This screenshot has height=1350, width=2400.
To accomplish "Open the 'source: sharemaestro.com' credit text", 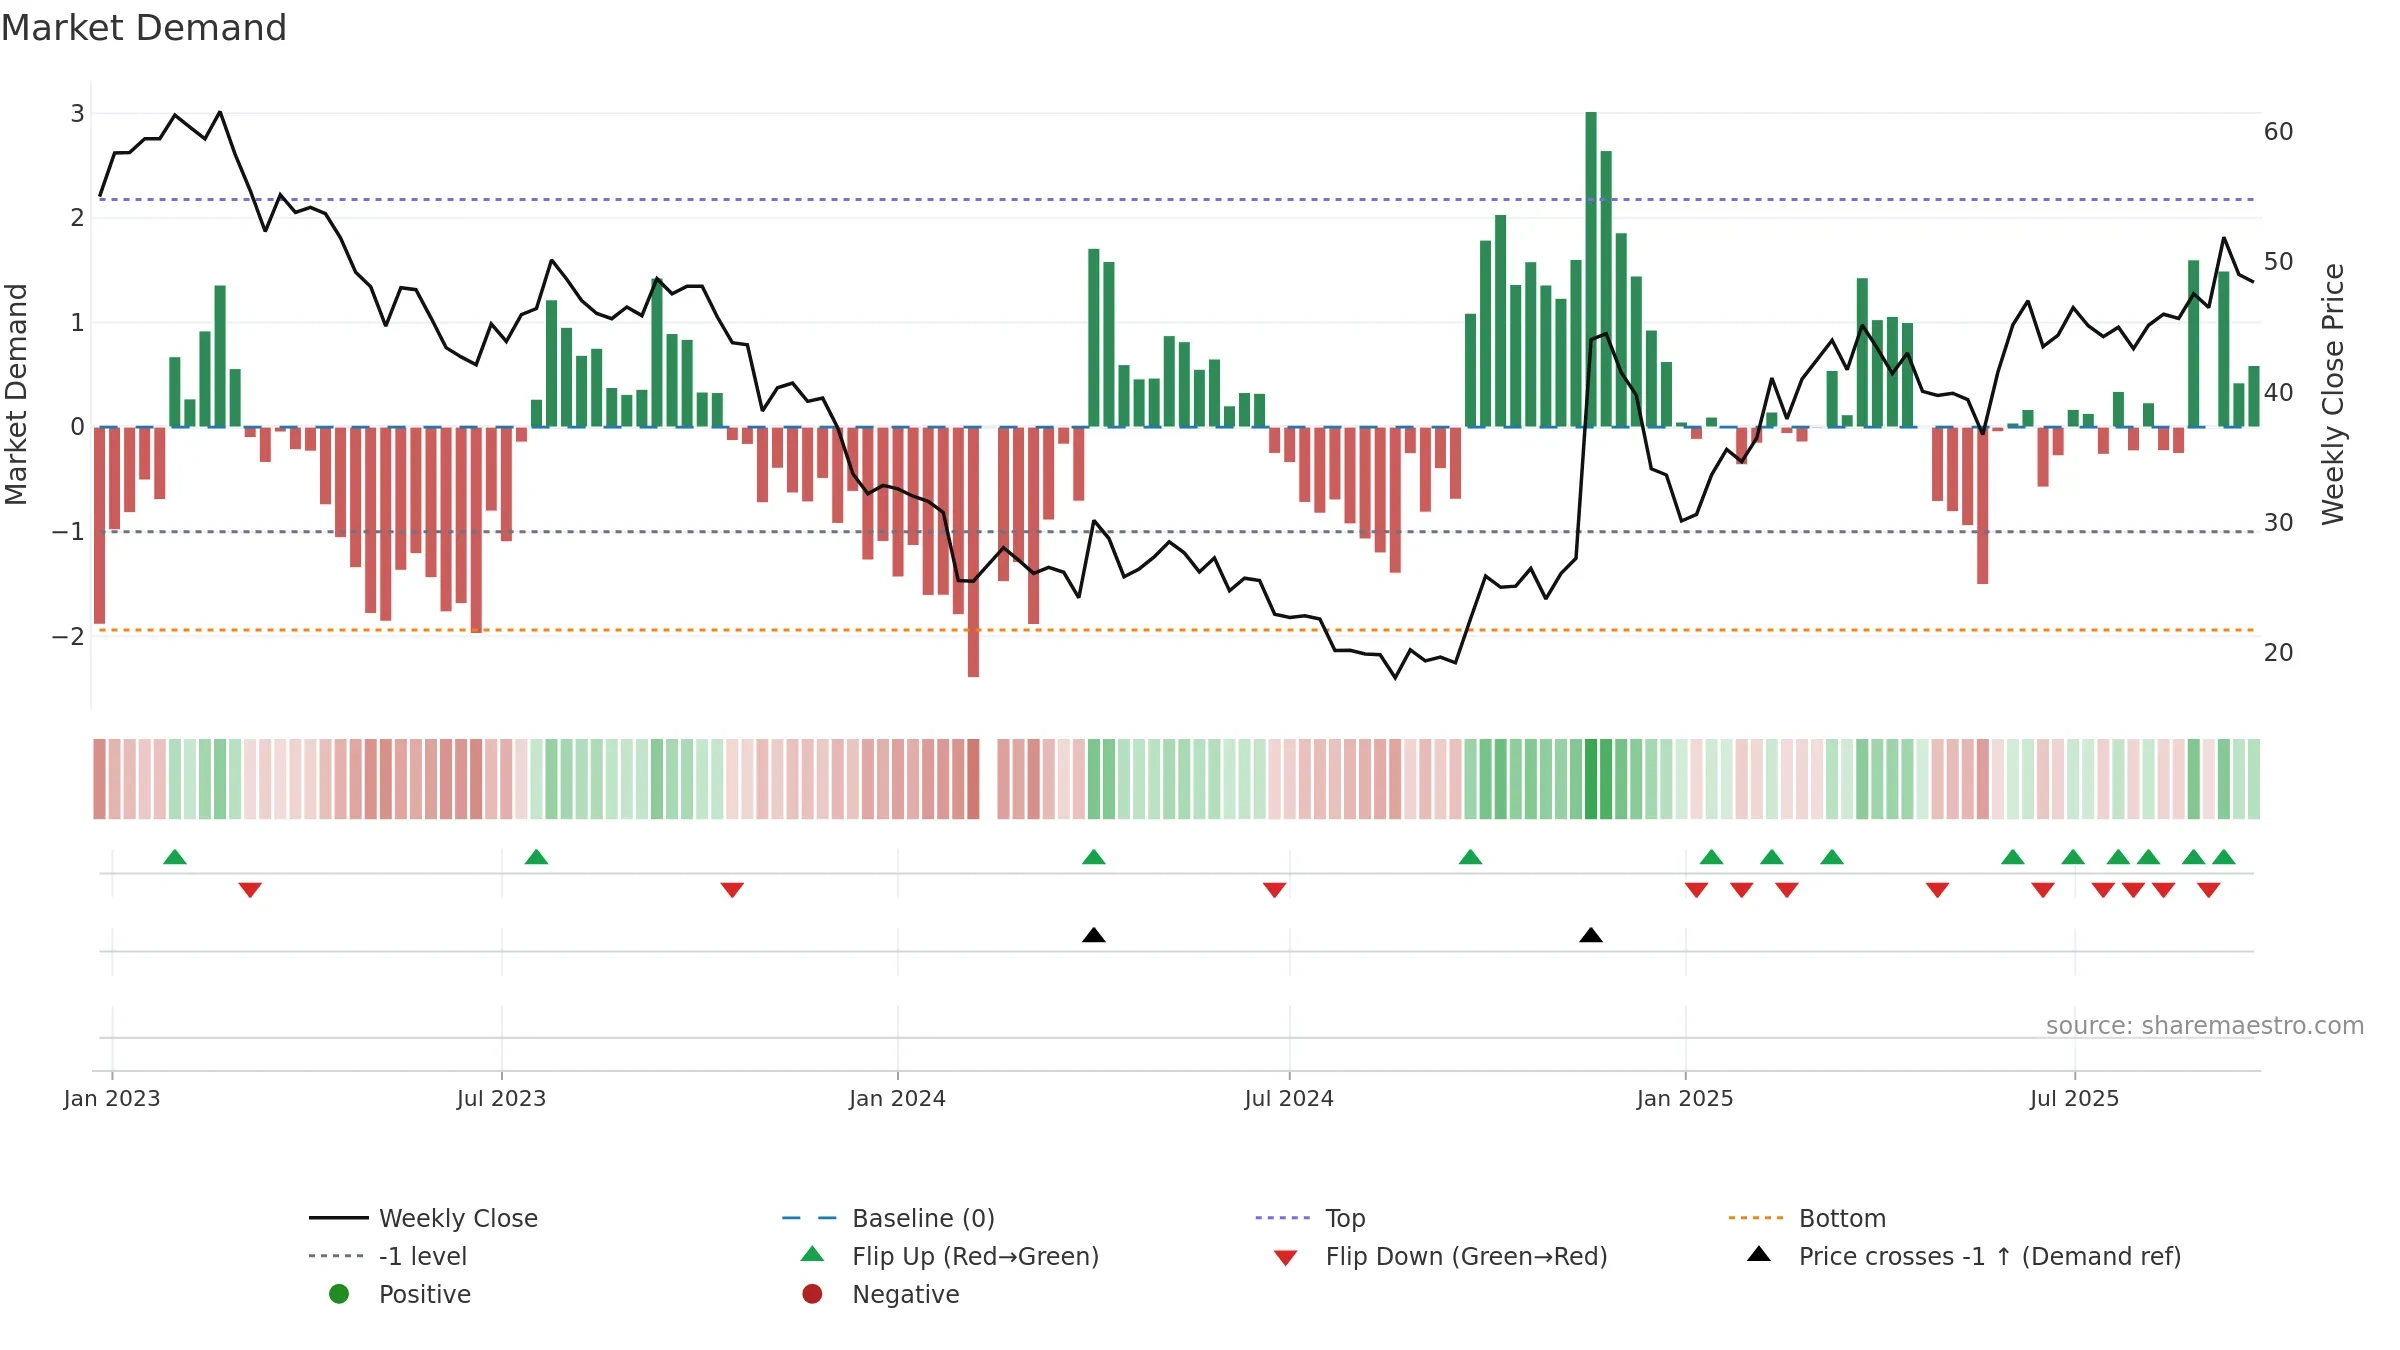I will [x=2205, y=1025].
